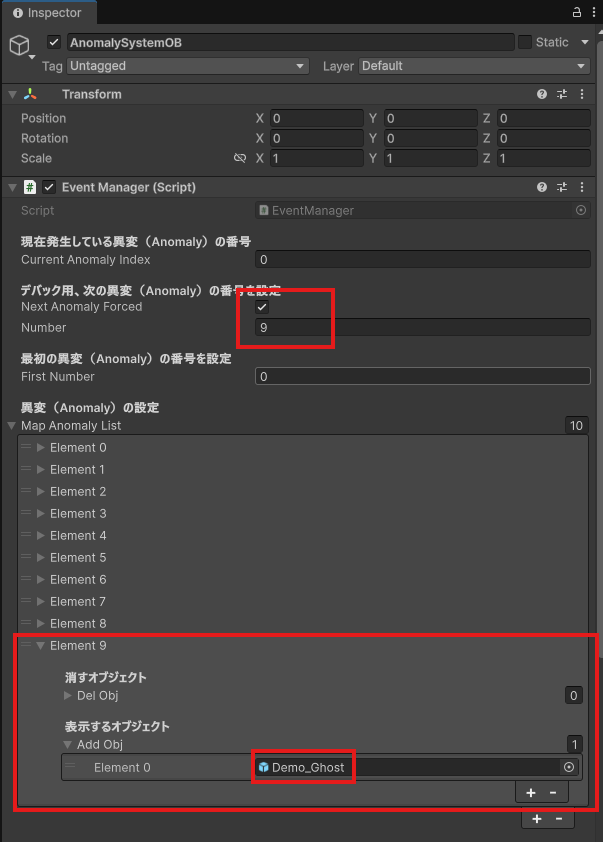The height and width of the screenshot is (842, 603).
Task: Click the GameObject cube icon selector
Action: point(19,46)
